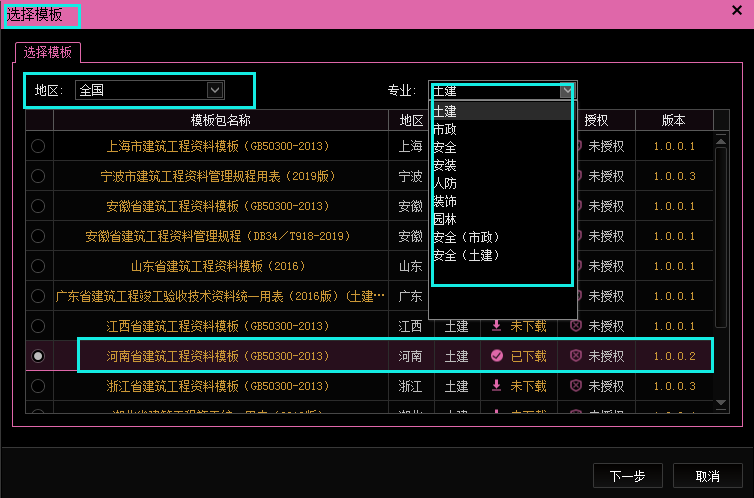Click the 宁波 region cell
The height and width of the screenshot is (498, 754).
[x=410, y=176]
